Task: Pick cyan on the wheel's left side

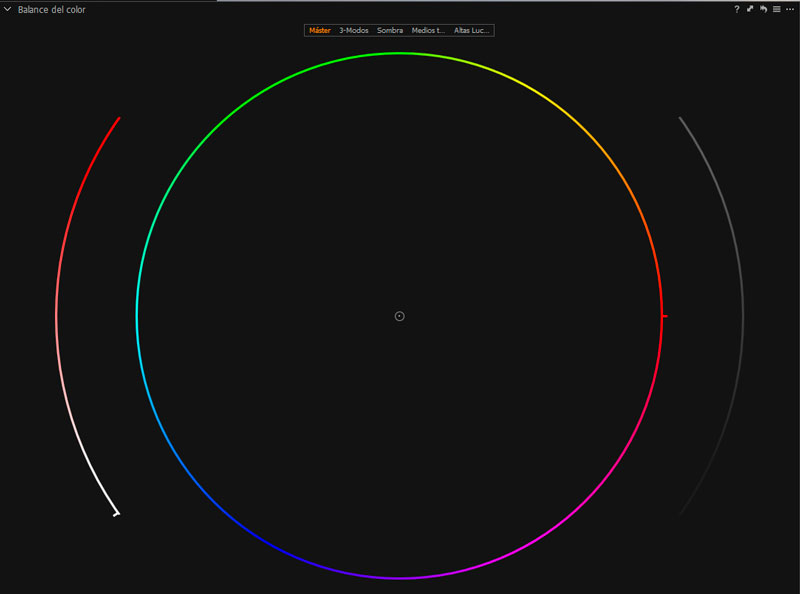Action: coord(138,316)
